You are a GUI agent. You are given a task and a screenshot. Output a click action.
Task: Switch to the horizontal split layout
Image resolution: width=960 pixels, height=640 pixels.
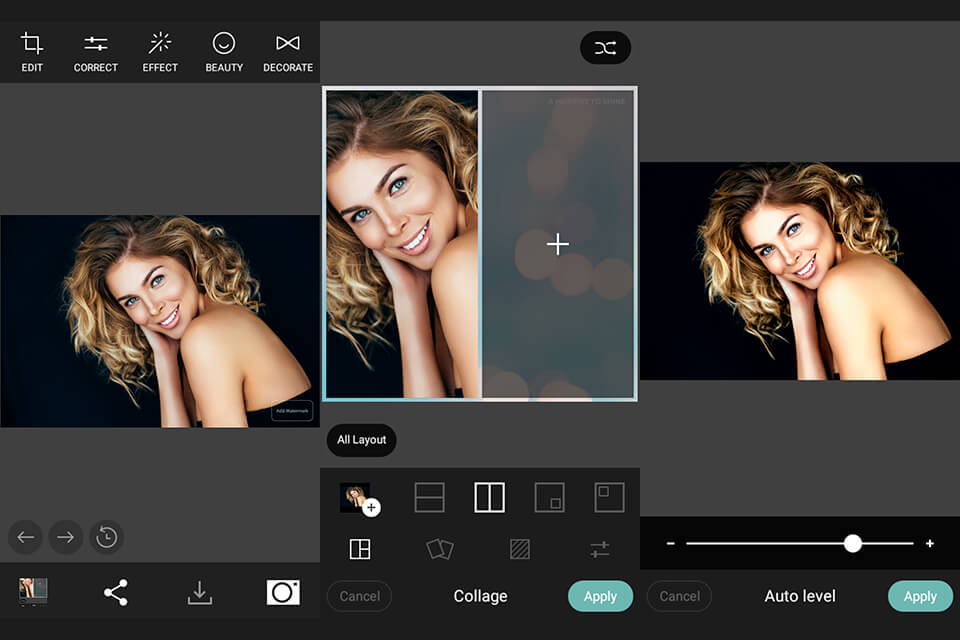[429, 496]
